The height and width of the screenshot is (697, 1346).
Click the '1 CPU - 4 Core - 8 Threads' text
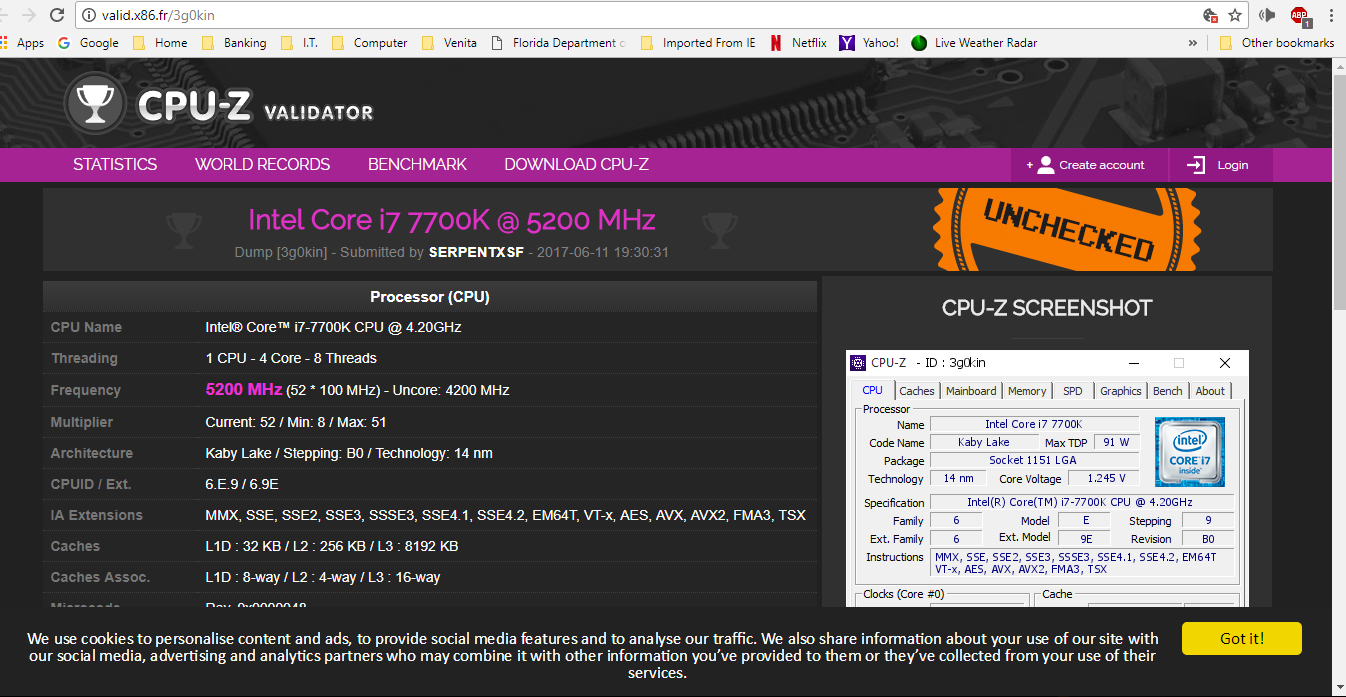(291, 358)
